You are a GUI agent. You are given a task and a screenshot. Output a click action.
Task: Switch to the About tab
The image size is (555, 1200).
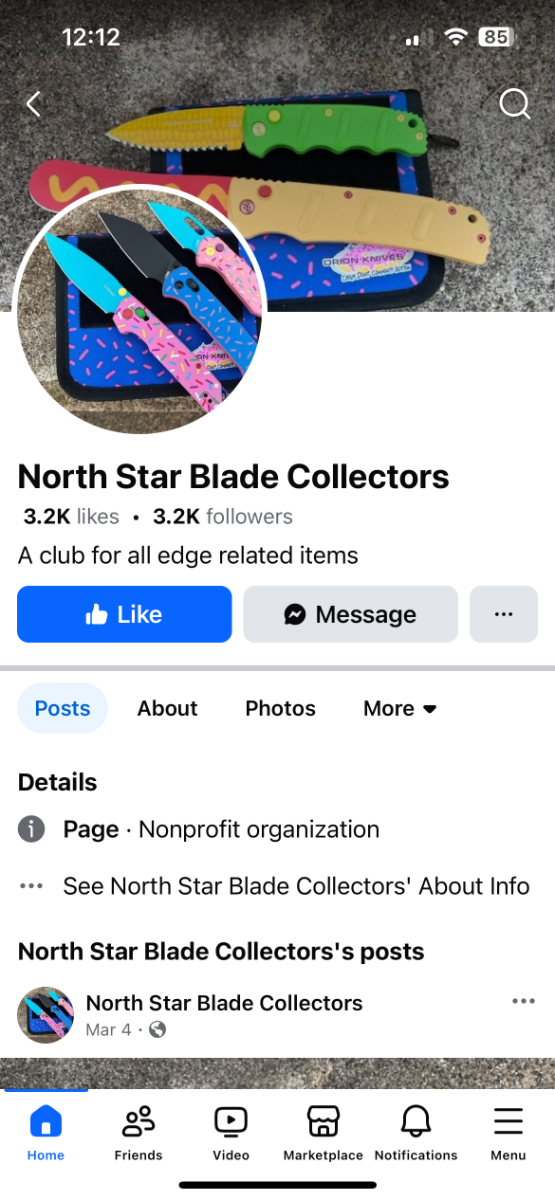tap(168, 708)
